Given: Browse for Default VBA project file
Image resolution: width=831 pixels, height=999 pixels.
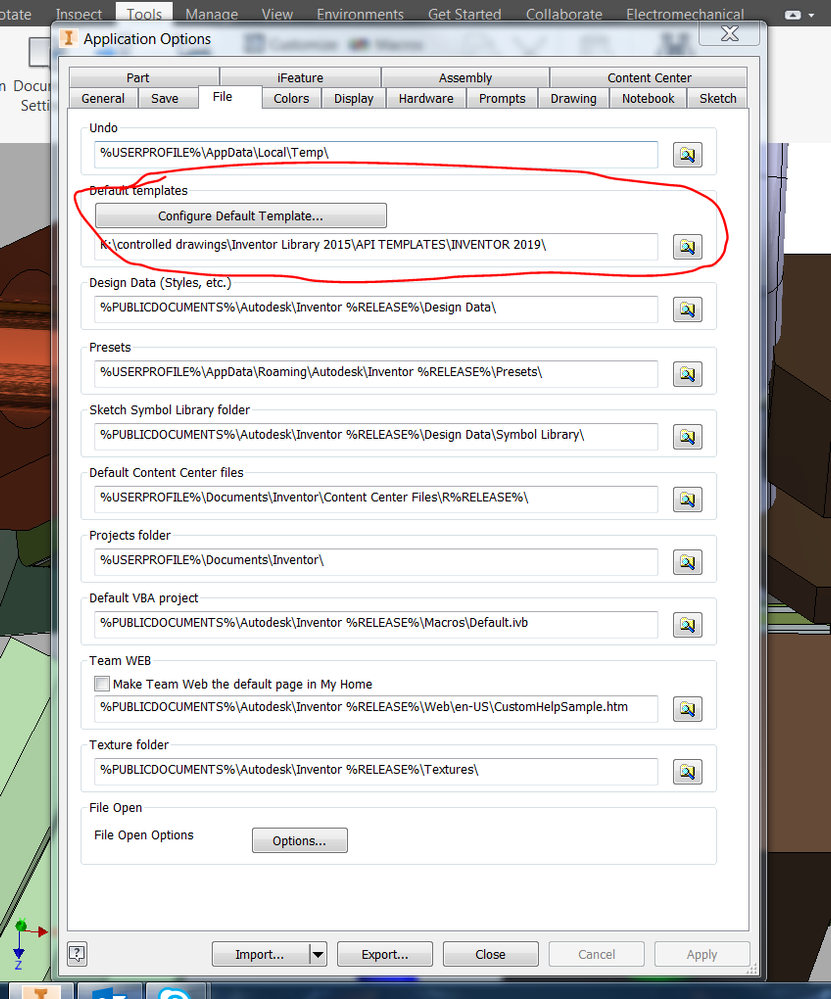Looking at the screenshot, I should [688, 625].
